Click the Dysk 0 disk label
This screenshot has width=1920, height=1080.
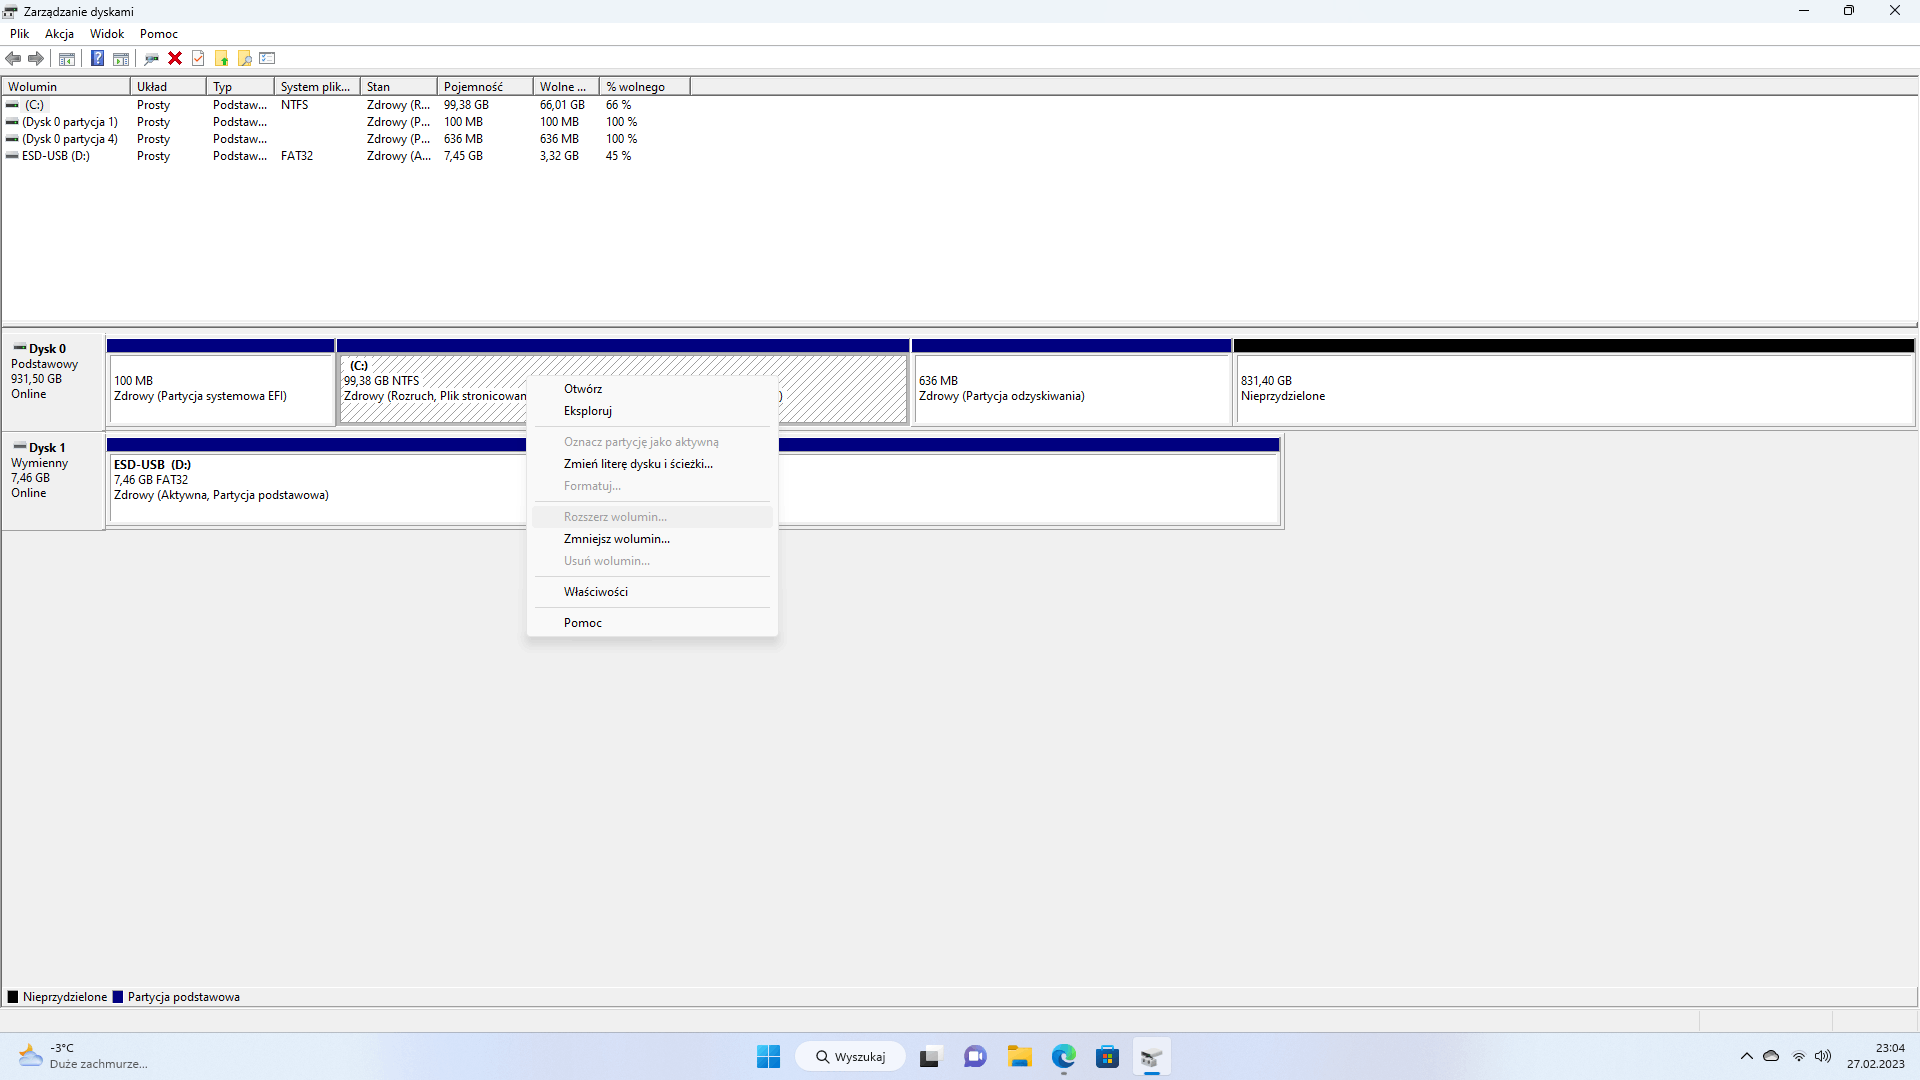(x=53, y=380)
